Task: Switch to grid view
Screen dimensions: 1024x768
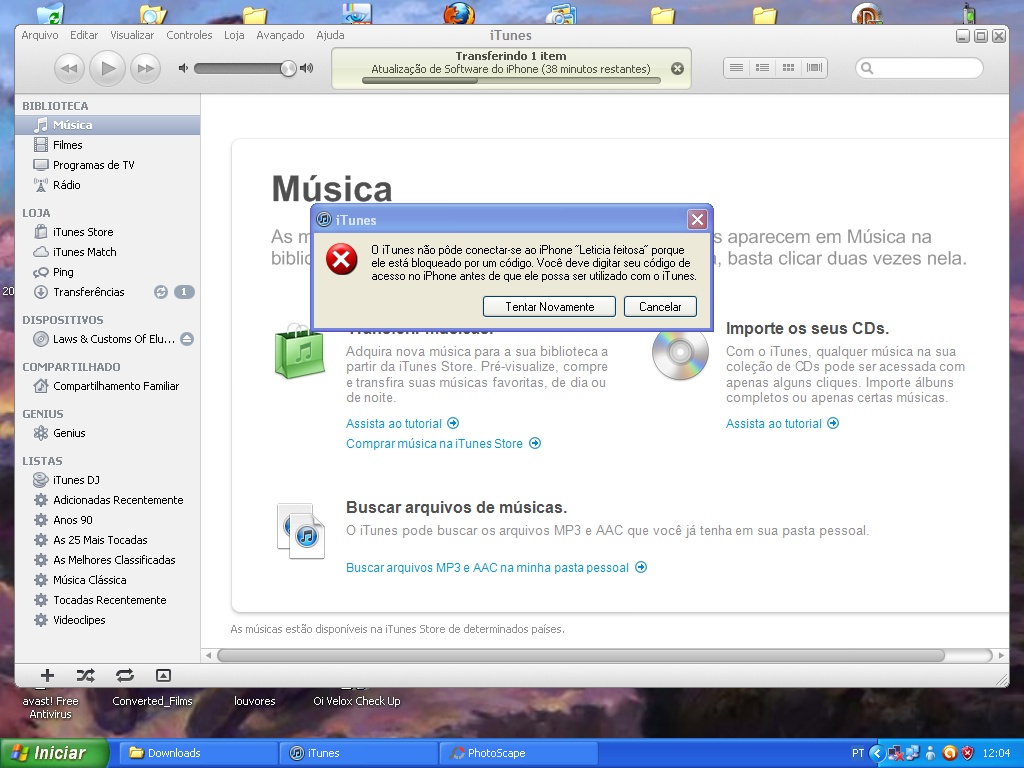Action: coord(788,68)
